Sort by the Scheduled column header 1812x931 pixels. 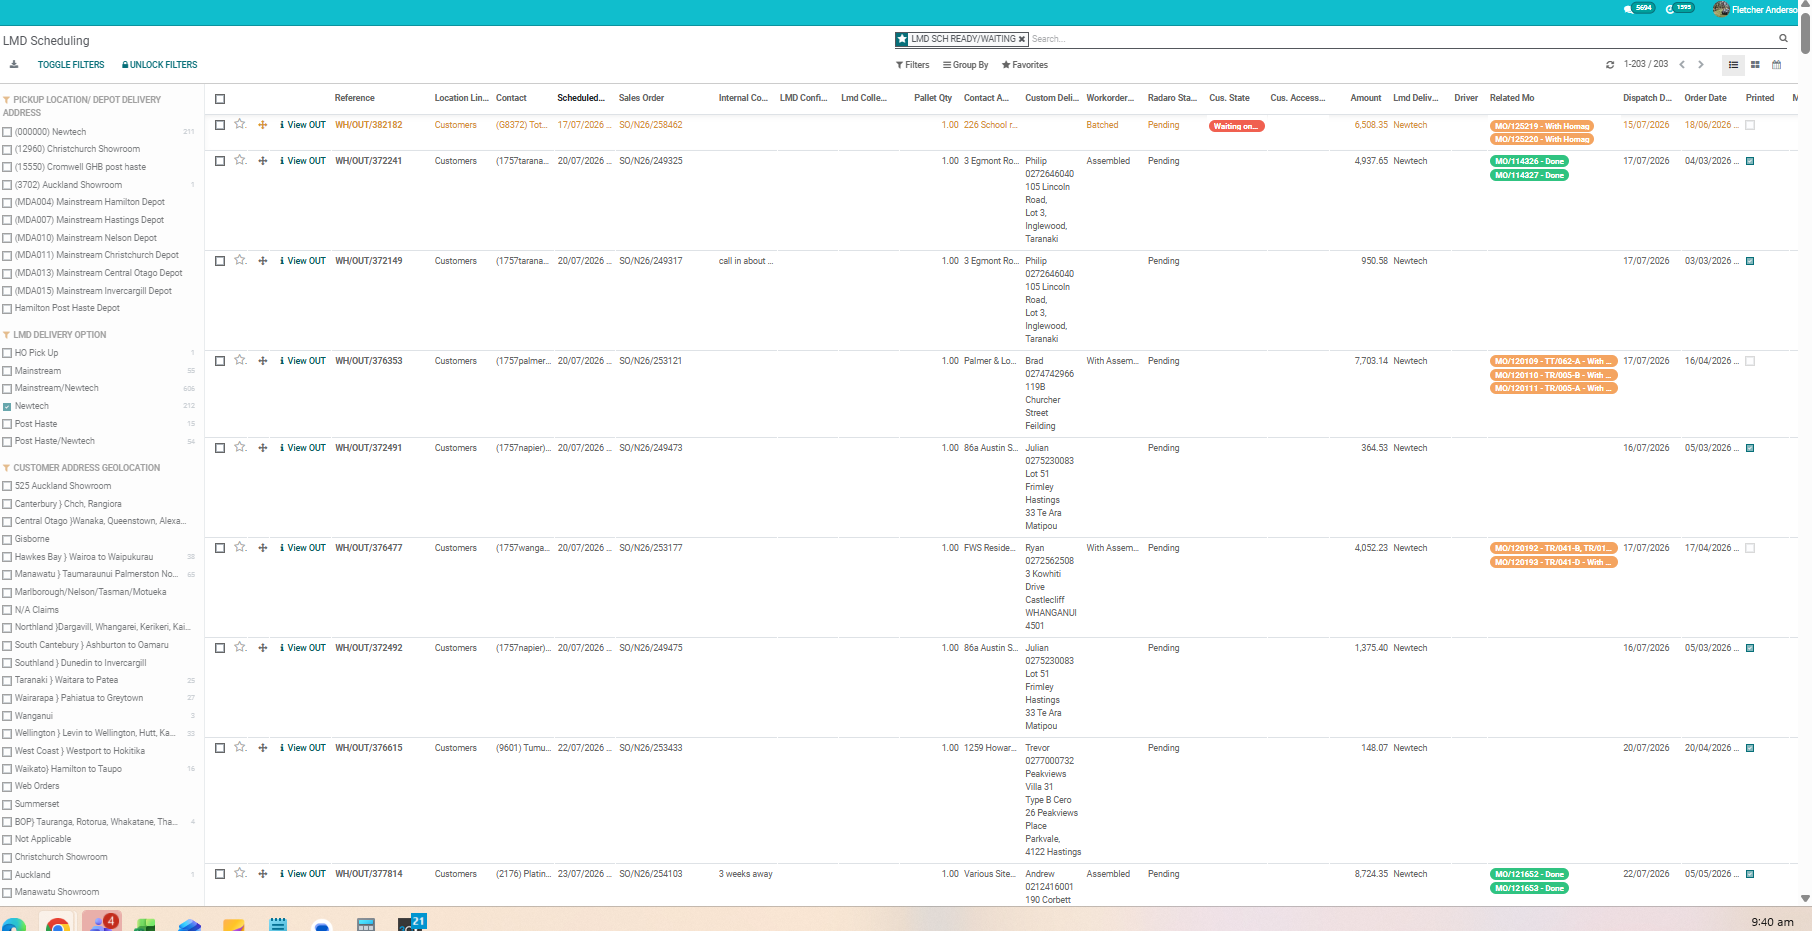click(581, 98)
